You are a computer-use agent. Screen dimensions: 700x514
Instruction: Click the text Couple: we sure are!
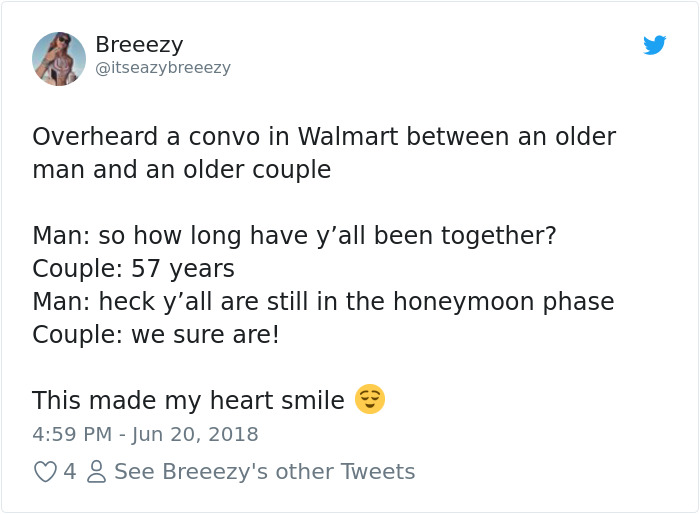tap(156, 334)
